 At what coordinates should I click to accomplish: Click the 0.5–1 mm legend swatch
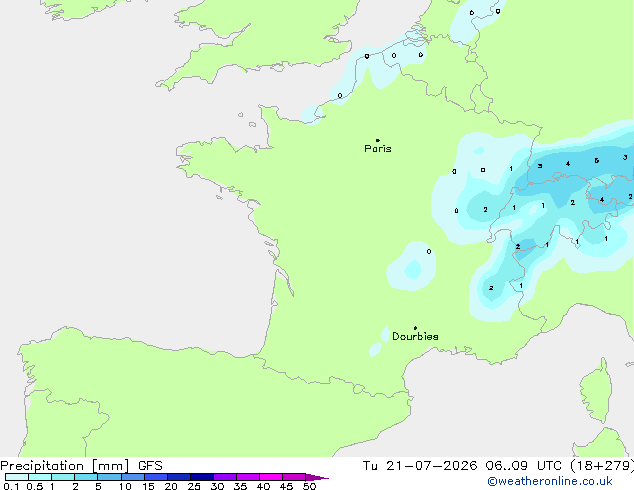tap(40, 477)
